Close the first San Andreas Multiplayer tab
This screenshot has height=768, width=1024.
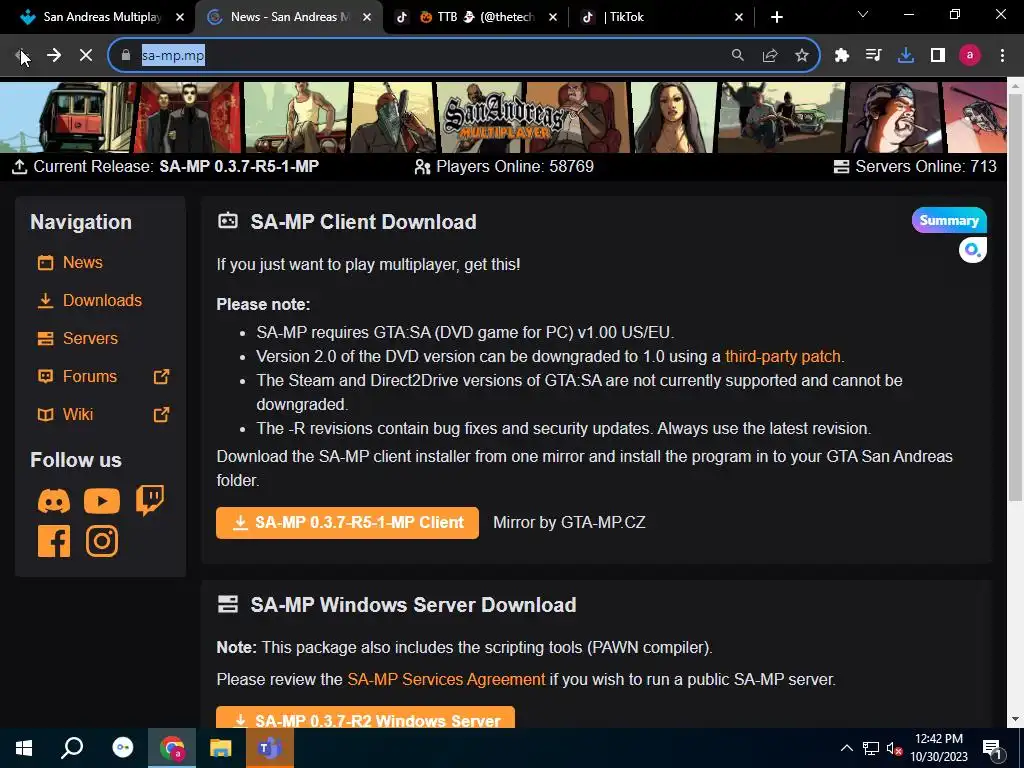(180, 17)
